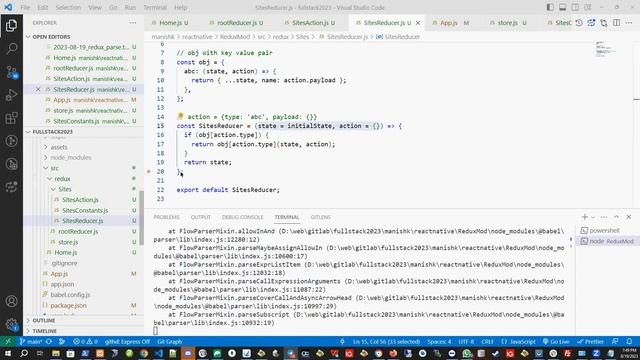The height and width of the screenshot is (360, 640).
Task: Switch to the DEBUG CONSOLE panel tab
Action: [242, 217]
